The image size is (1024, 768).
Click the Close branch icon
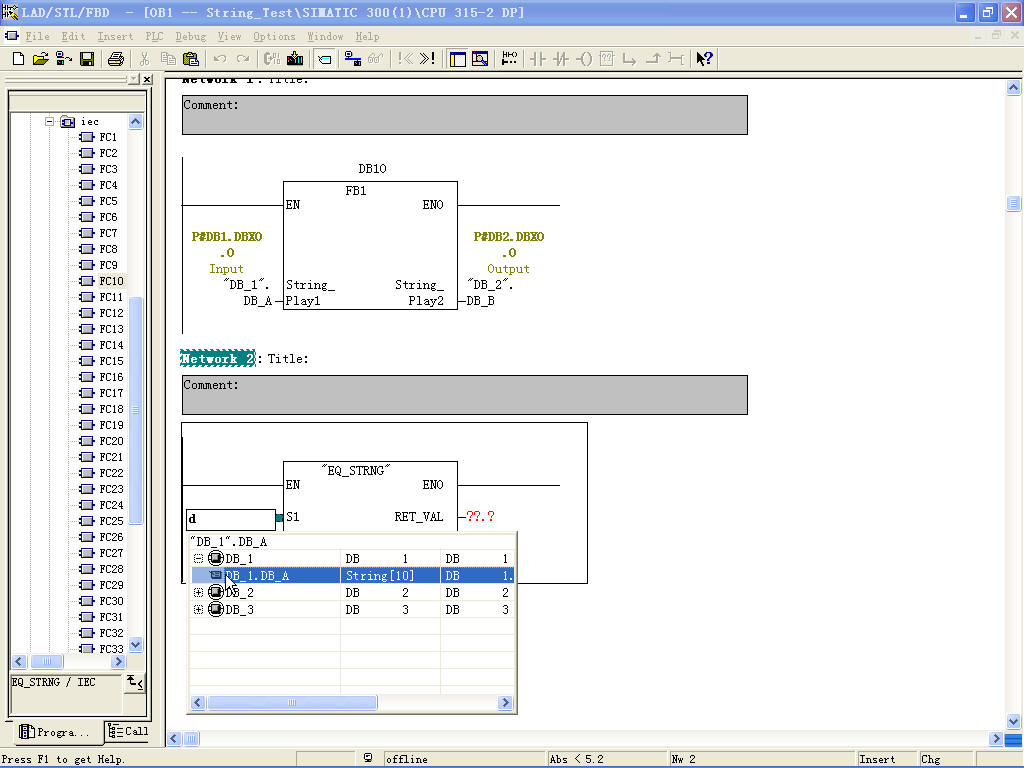[x=653, y=59]
